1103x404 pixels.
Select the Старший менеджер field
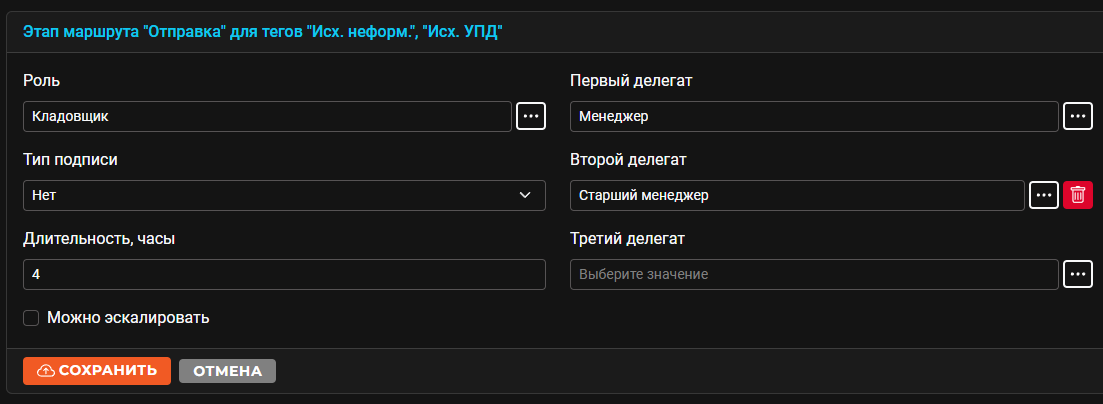click(797, 195)
